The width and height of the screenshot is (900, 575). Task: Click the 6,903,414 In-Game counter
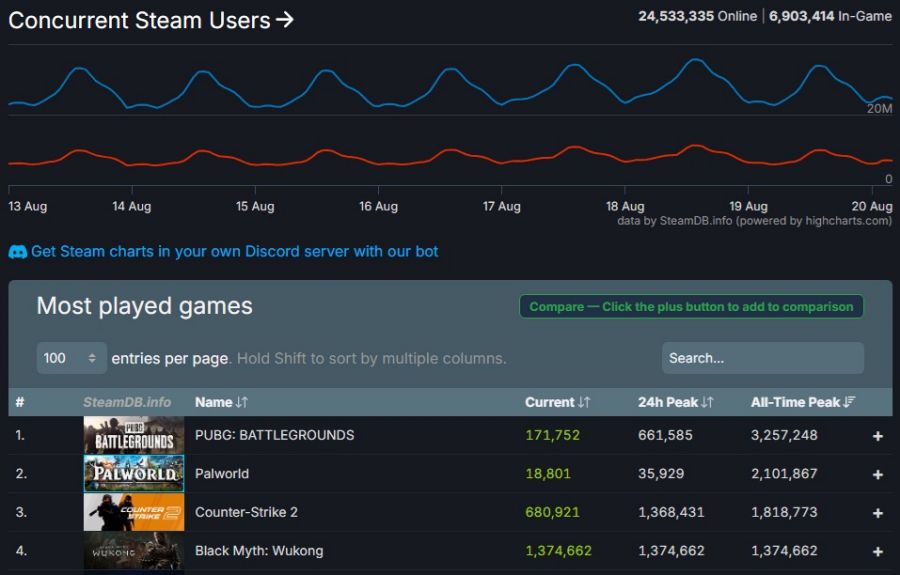click(830, 16)
